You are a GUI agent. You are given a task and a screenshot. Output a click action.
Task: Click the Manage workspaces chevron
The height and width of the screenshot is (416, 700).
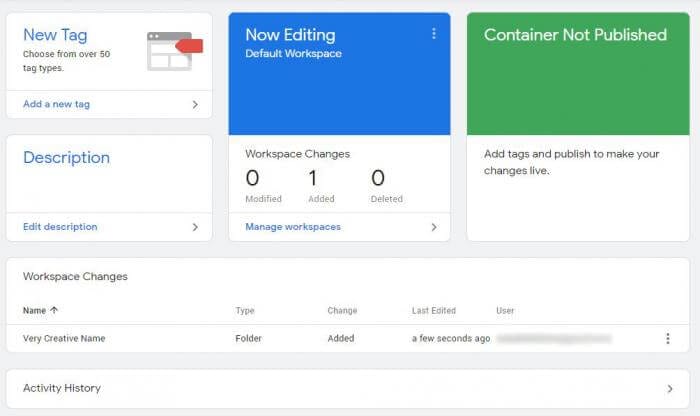pyautogui.click(x=433, y=227)
